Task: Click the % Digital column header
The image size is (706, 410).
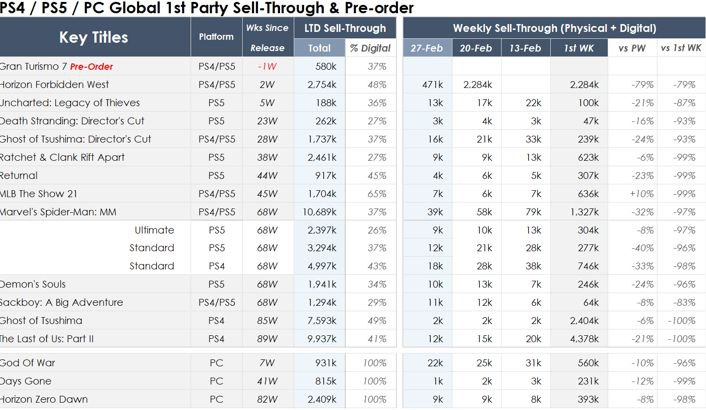Action: 369,48
